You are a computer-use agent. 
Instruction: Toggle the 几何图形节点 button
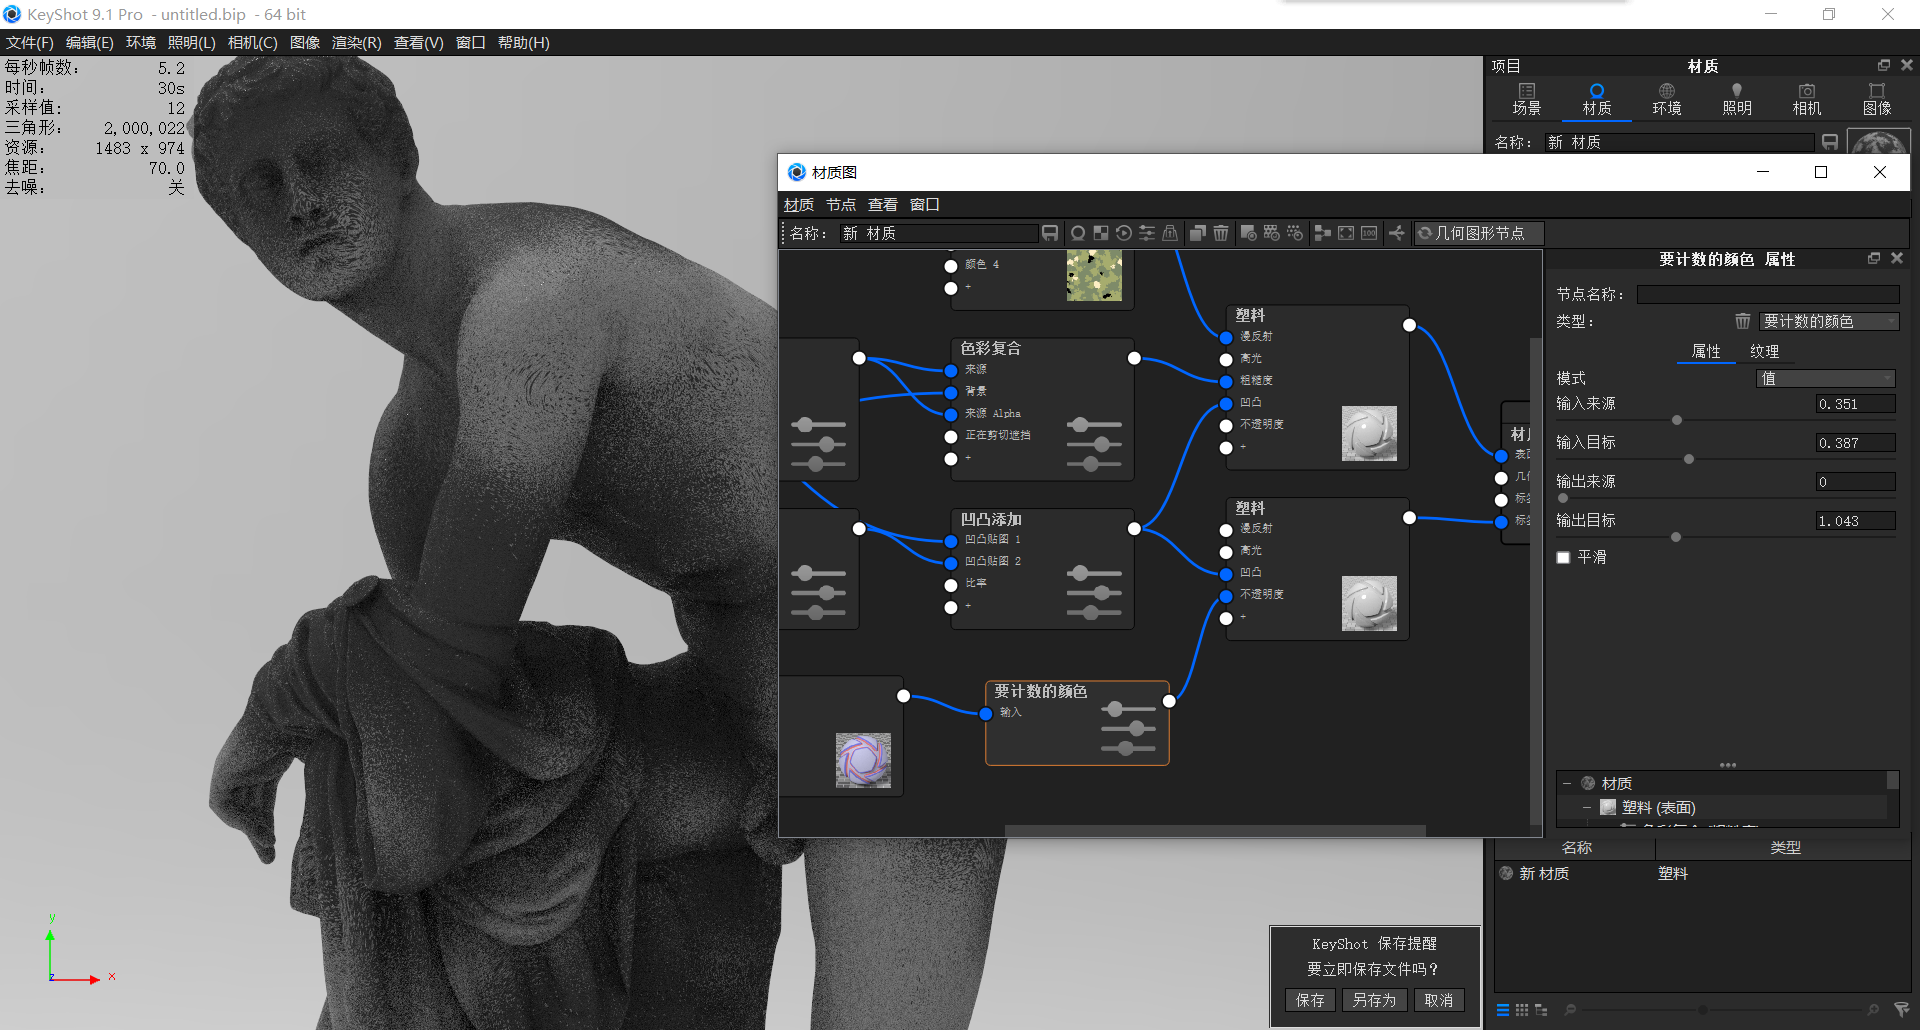point(1477,233)
